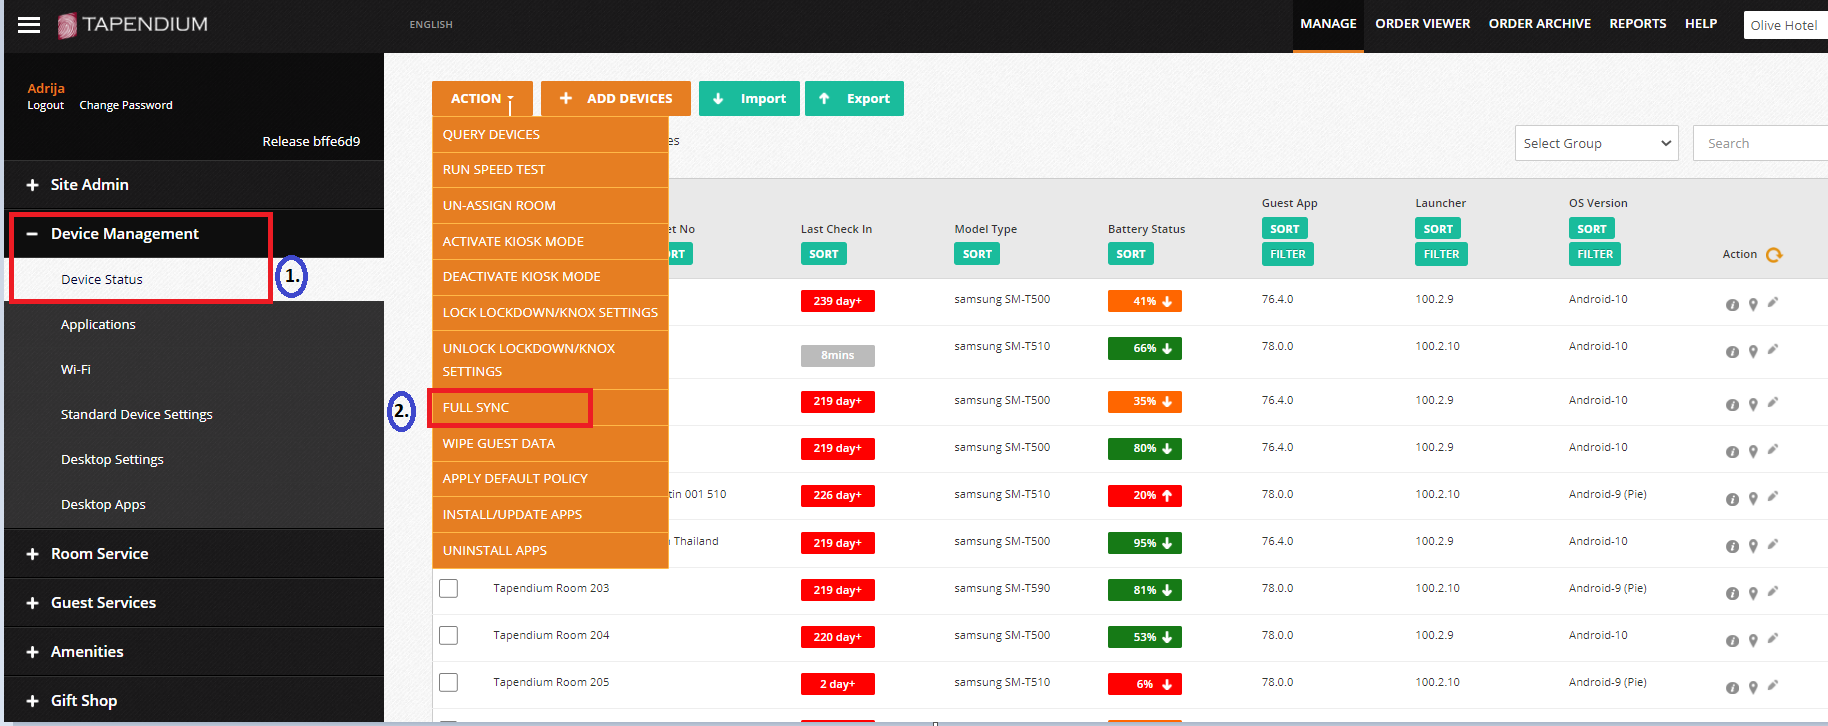The width and height of the screenshot is (1828, 726).
Task: Click the Import down-arrow button
Action: coord(749,99)
